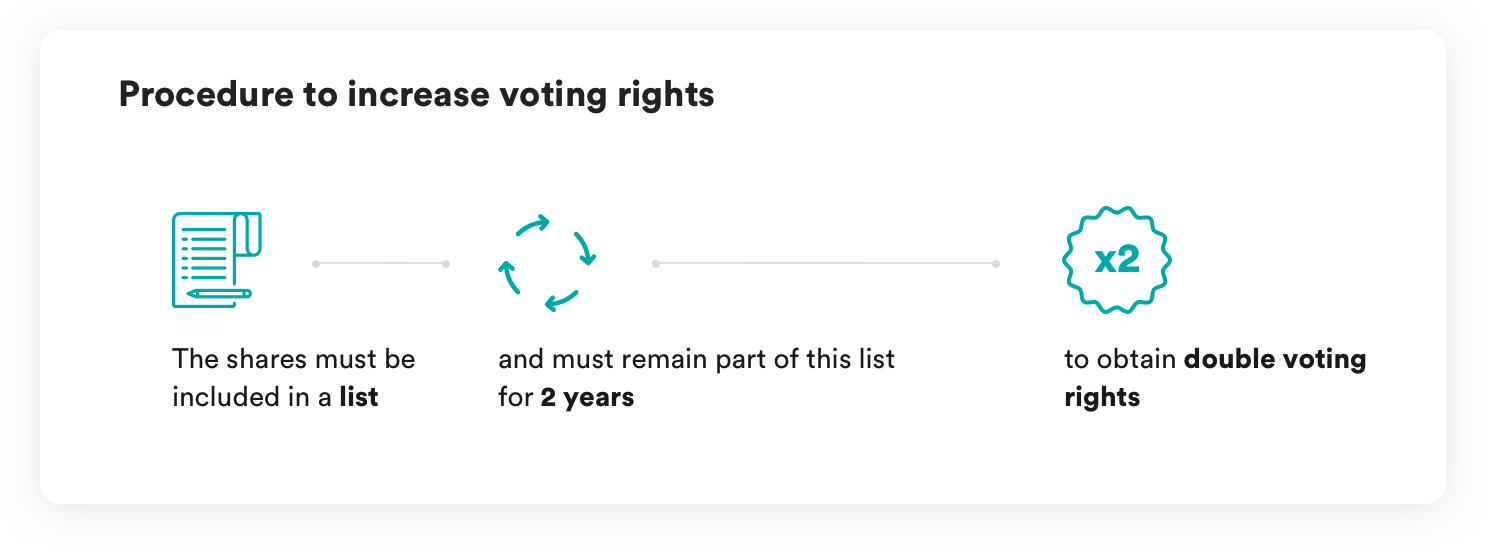Click the bold text '2 years'

click(x=587, y=397)
